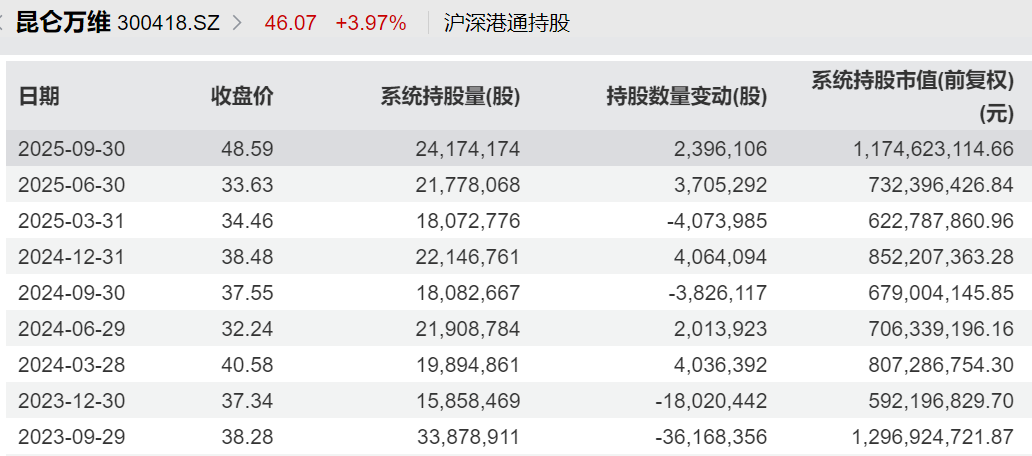The height and width of the screenshot is (456, 1032).
Task: Click the 300418.SZ stock code
Action: 168,22
